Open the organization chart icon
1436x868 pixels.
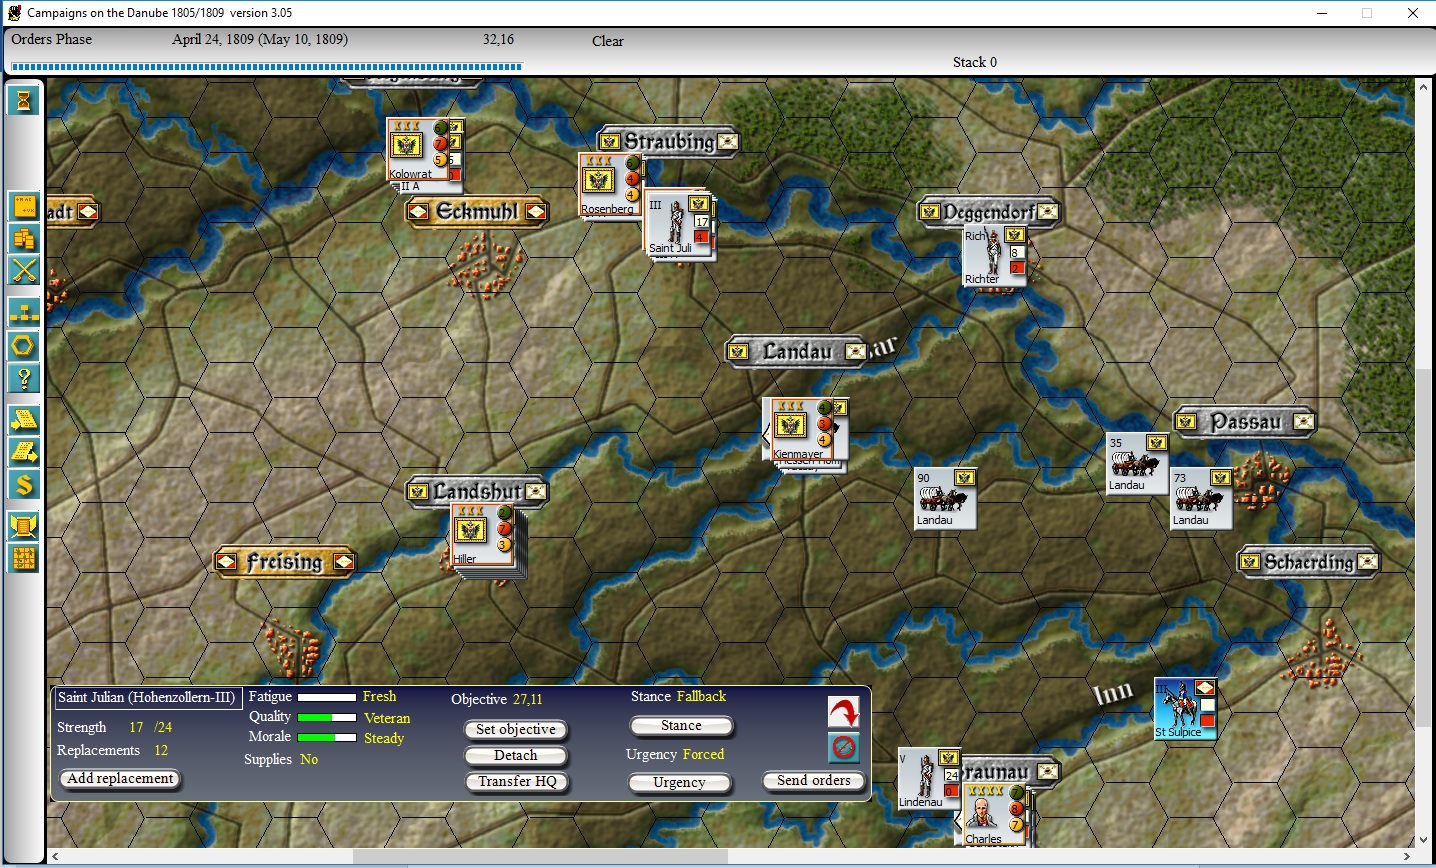(x=24, y=313)
